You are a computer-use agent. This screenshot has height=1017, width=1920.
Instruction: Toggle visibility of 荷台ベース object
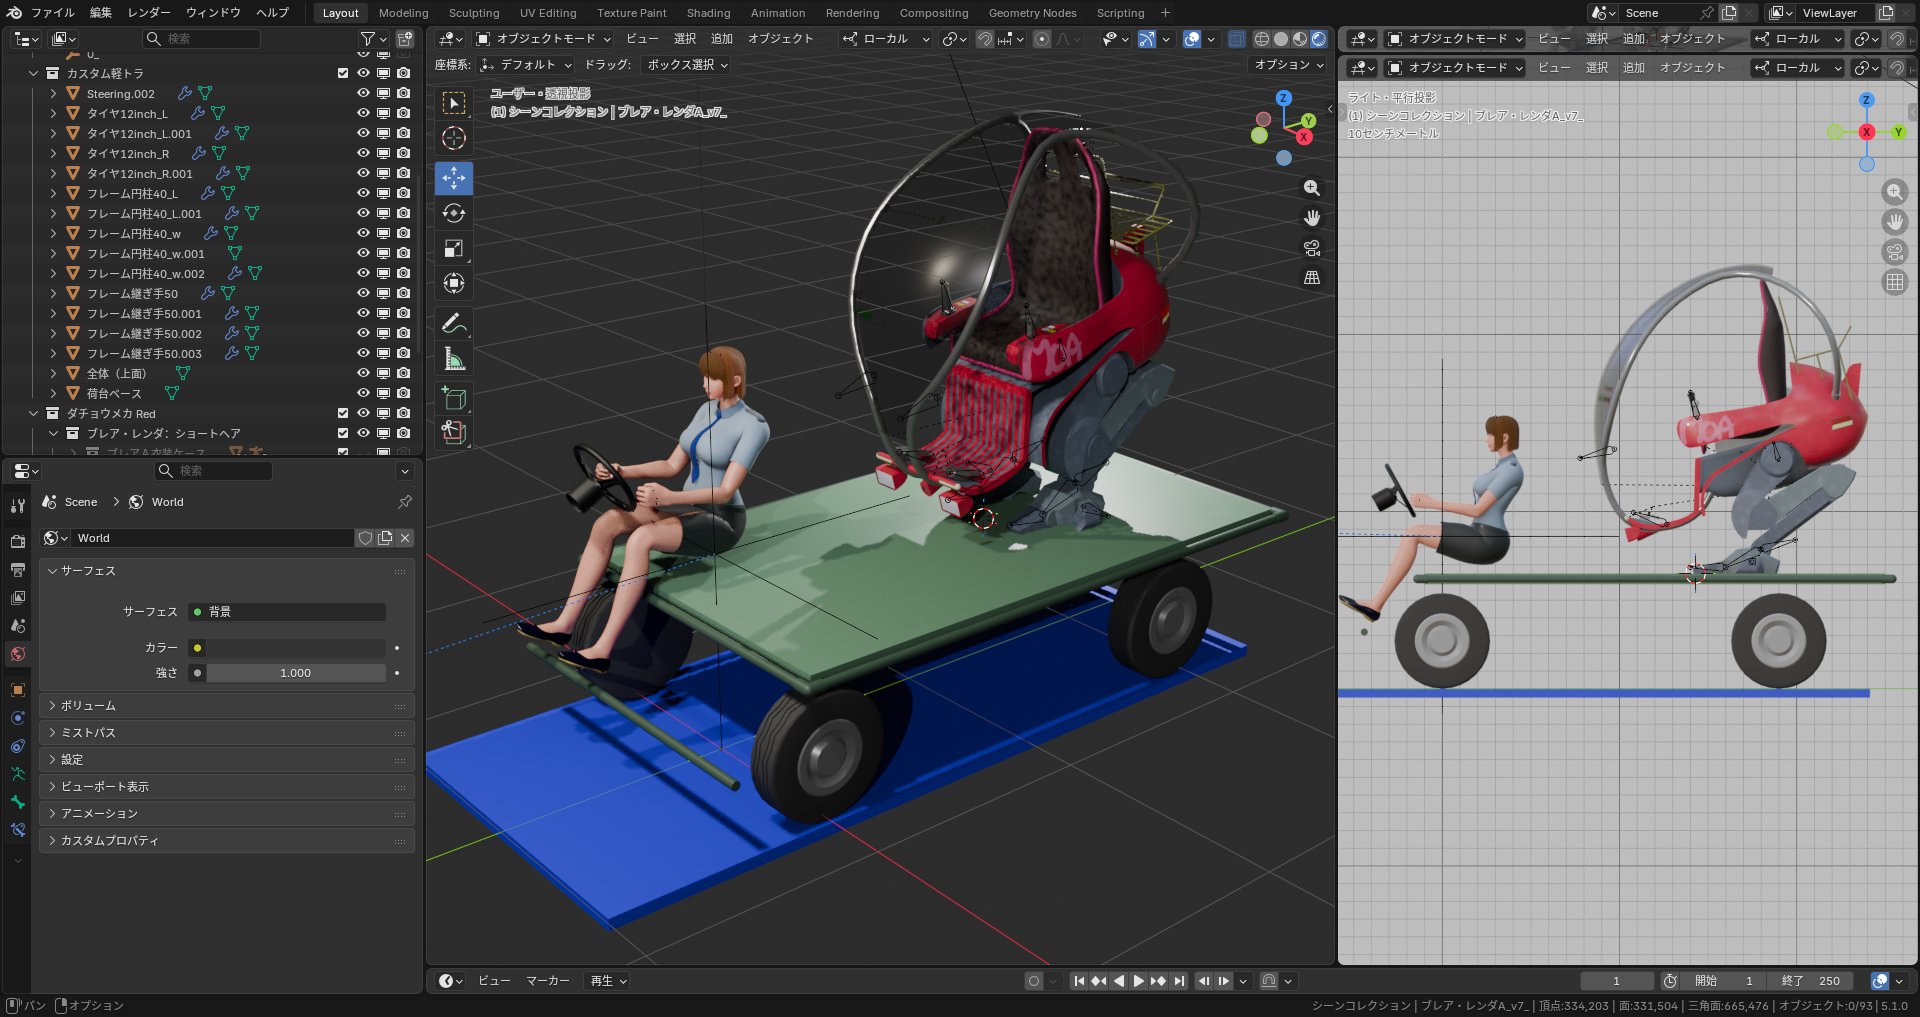(x=363, y=393)
